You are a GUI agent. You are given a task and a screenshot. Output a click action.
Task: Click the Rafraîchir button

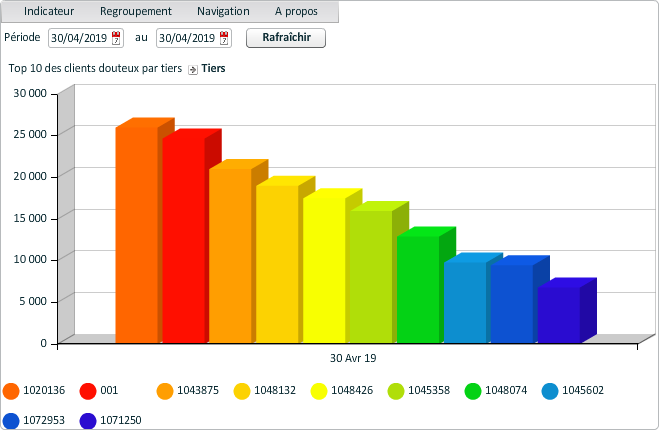coord(286,38)
